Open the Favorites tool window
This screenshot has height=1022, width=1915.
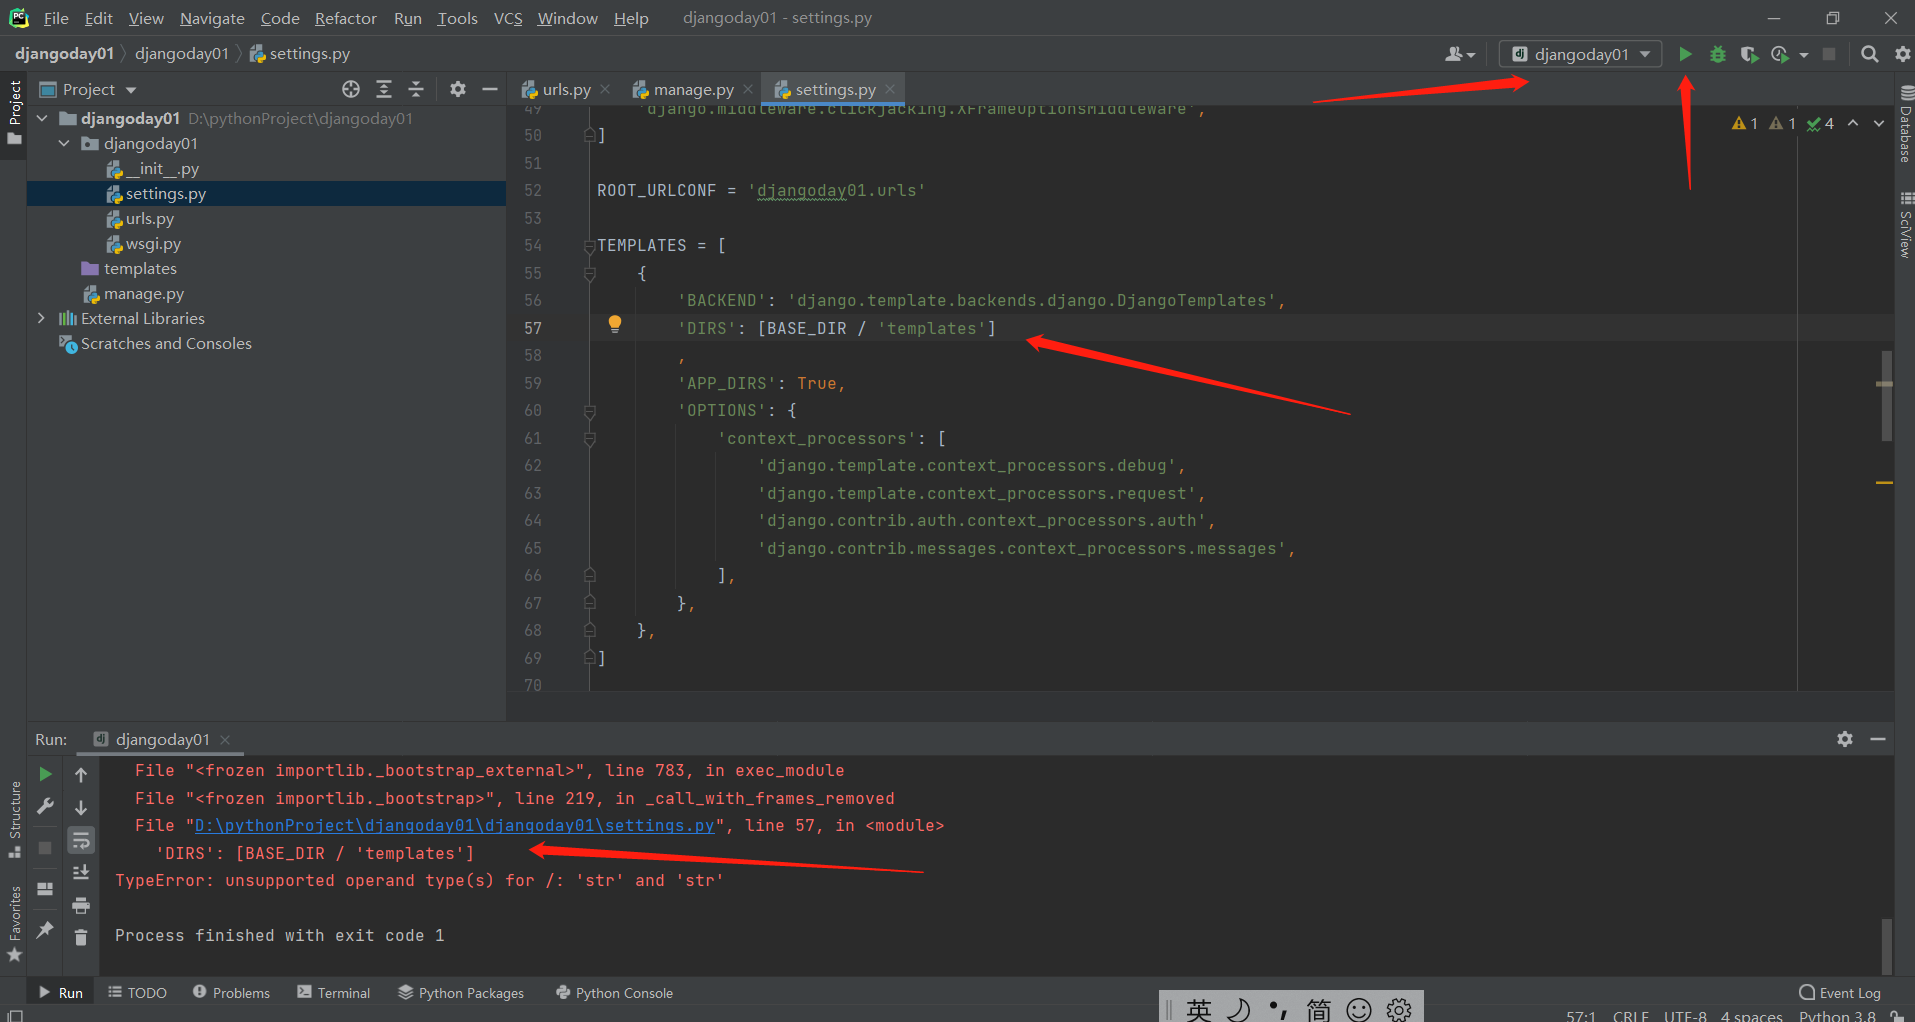click(x=15, y=923)
